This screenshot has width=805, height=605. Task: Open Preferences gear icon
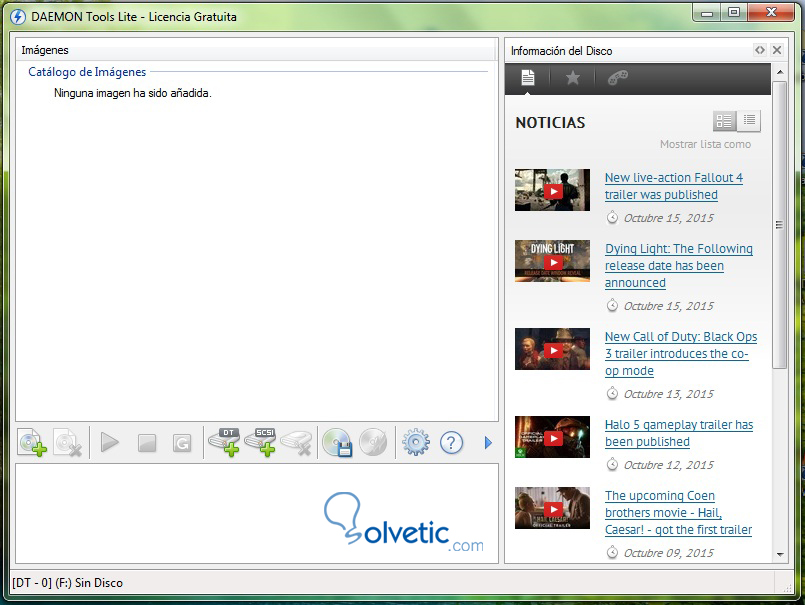(x=415, y=442)
